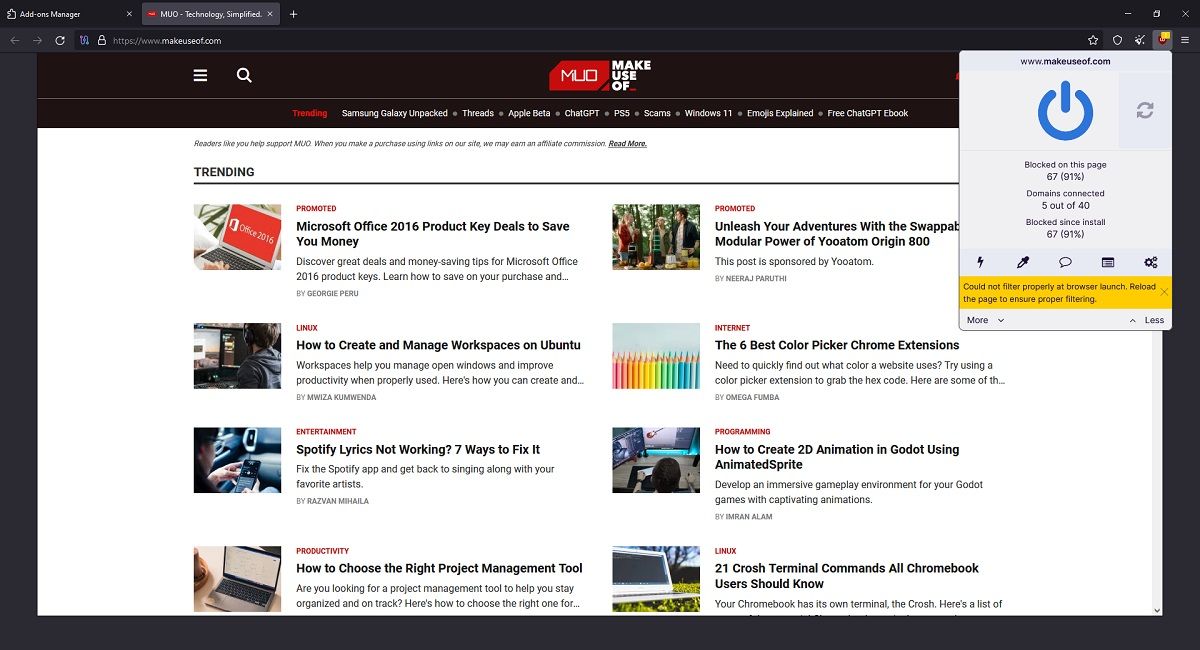The height and width of the screenshot is (650, 1200).
Task: Expand the More section in uBlock popup
Action: 977,319
